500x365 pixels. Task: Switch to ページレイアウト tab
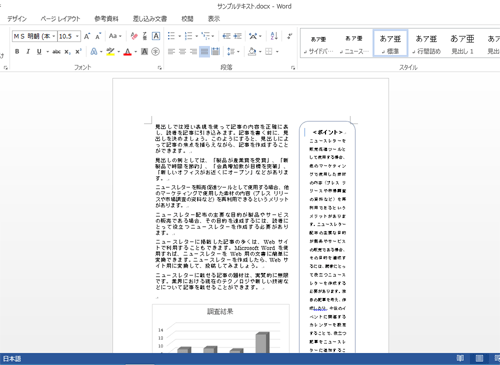pyautogui.click(x=60, y=19)
